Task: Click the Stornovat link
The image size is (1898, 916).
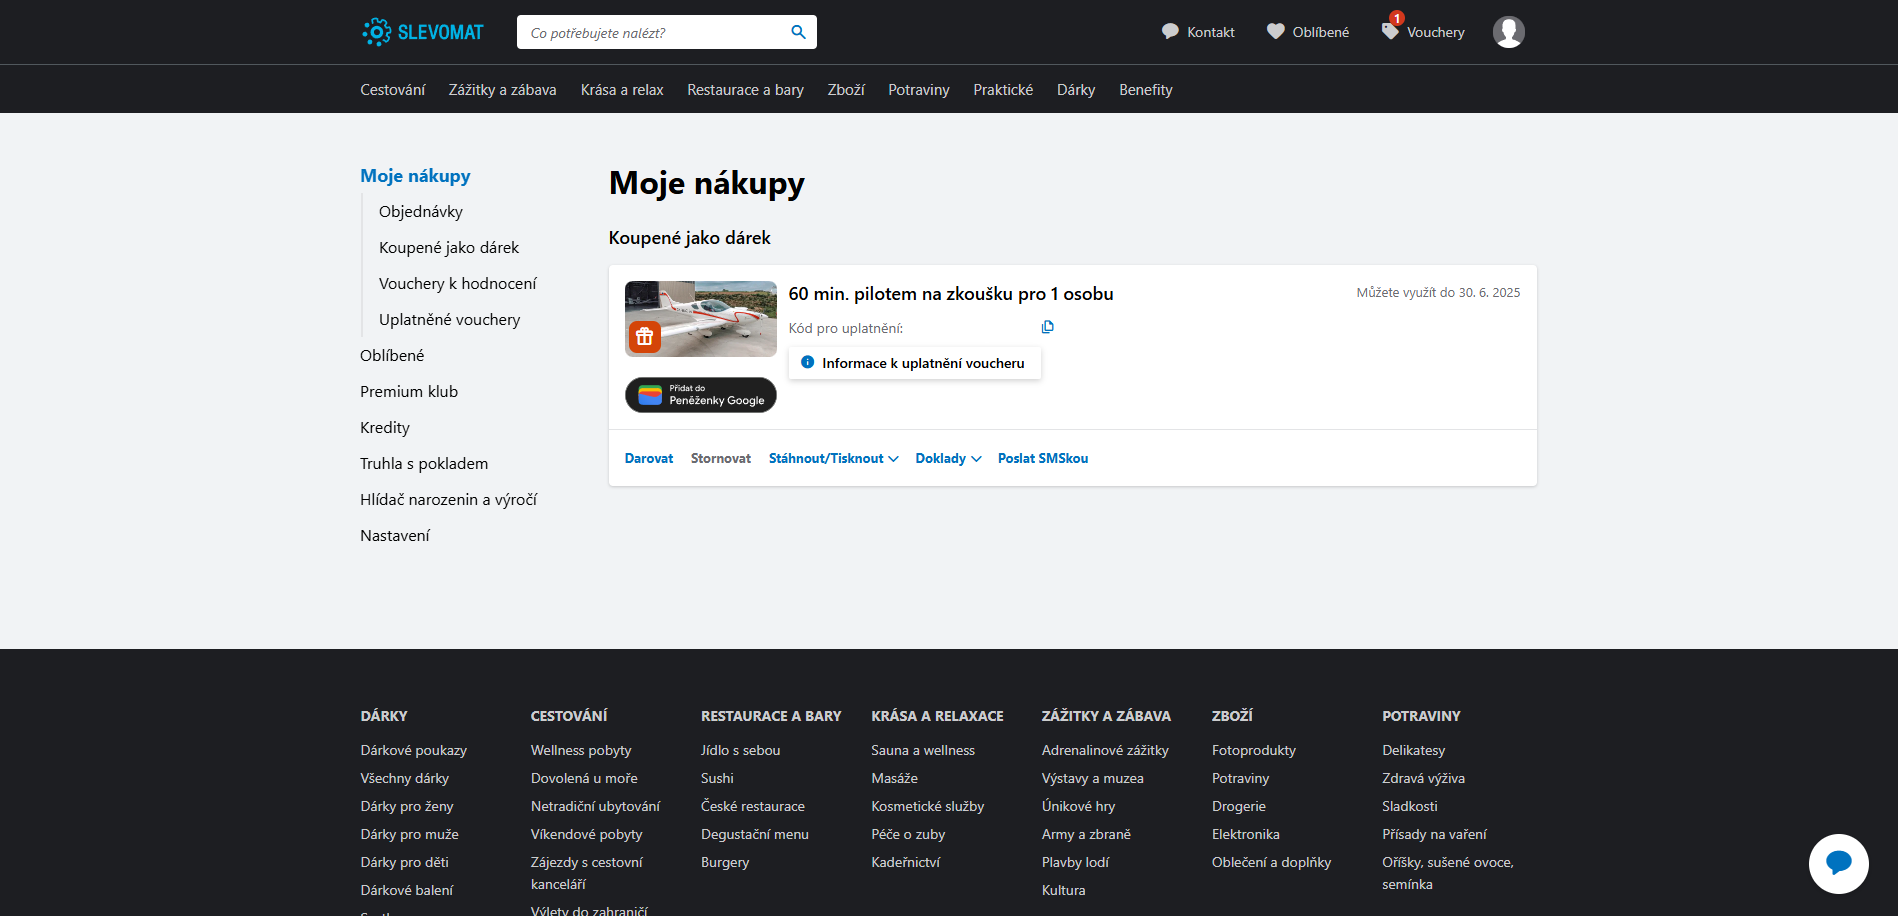Action: (721, 458)
